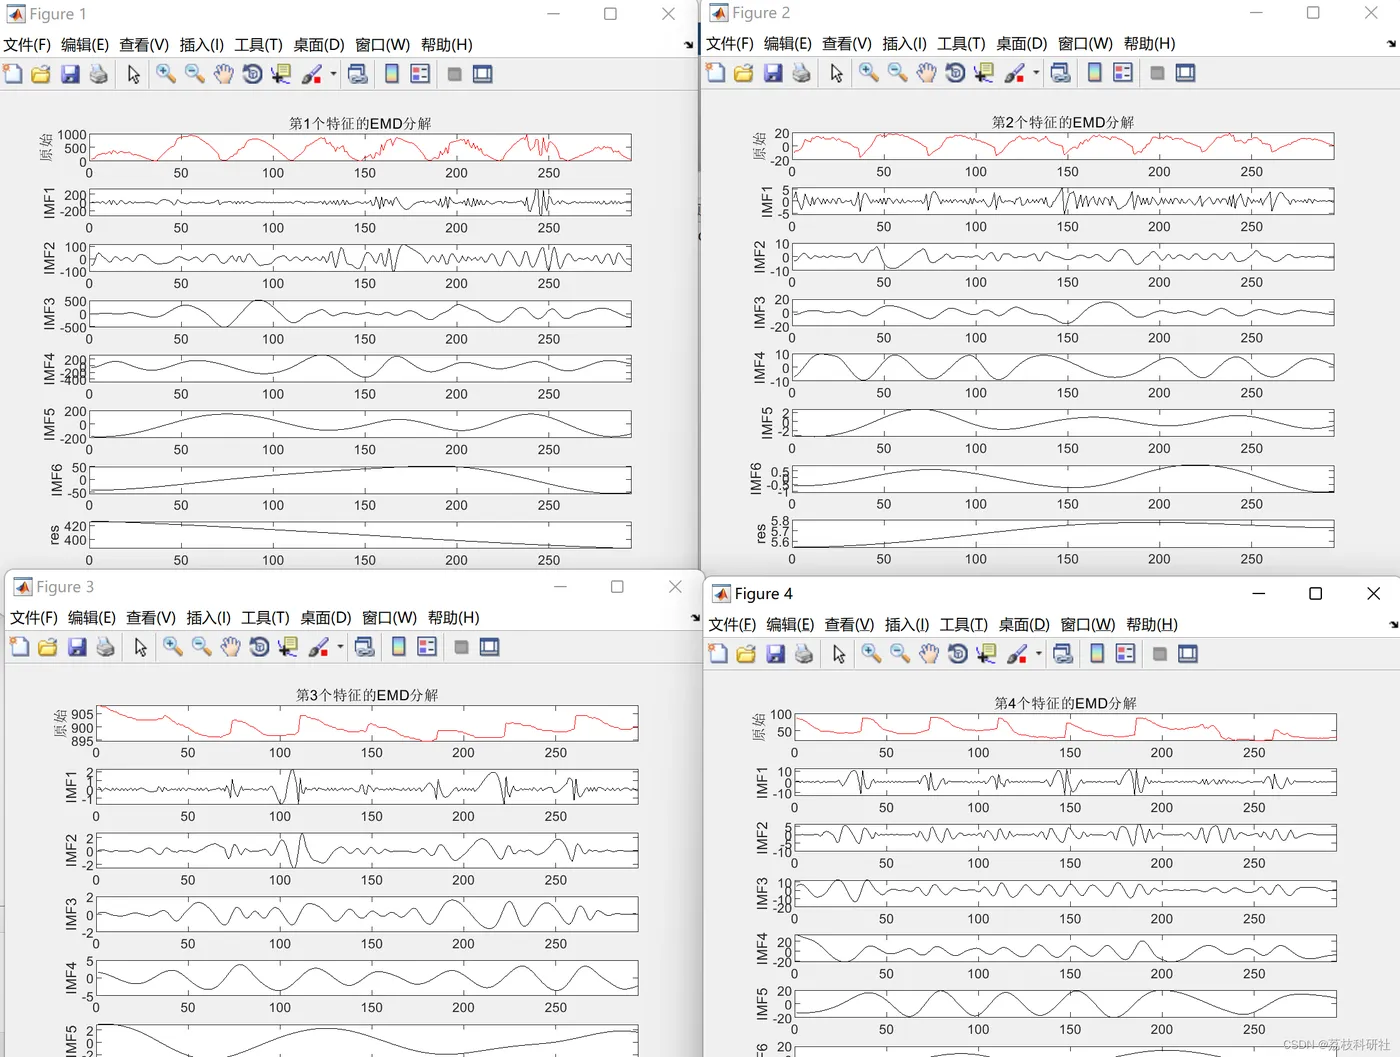Click dock arrow at Figure 4 menu bar end
The width and height of the screenshot is (1400, 1057).
[1393, 625]
